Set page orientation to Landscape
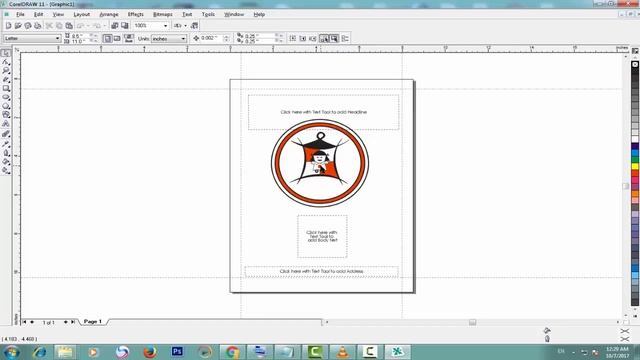 (x=117, y=38)
